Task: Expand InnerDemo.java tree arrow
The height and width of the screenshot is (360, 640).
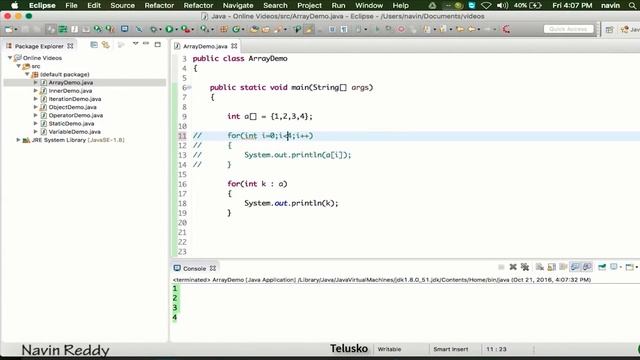Action: click(36, 91)
